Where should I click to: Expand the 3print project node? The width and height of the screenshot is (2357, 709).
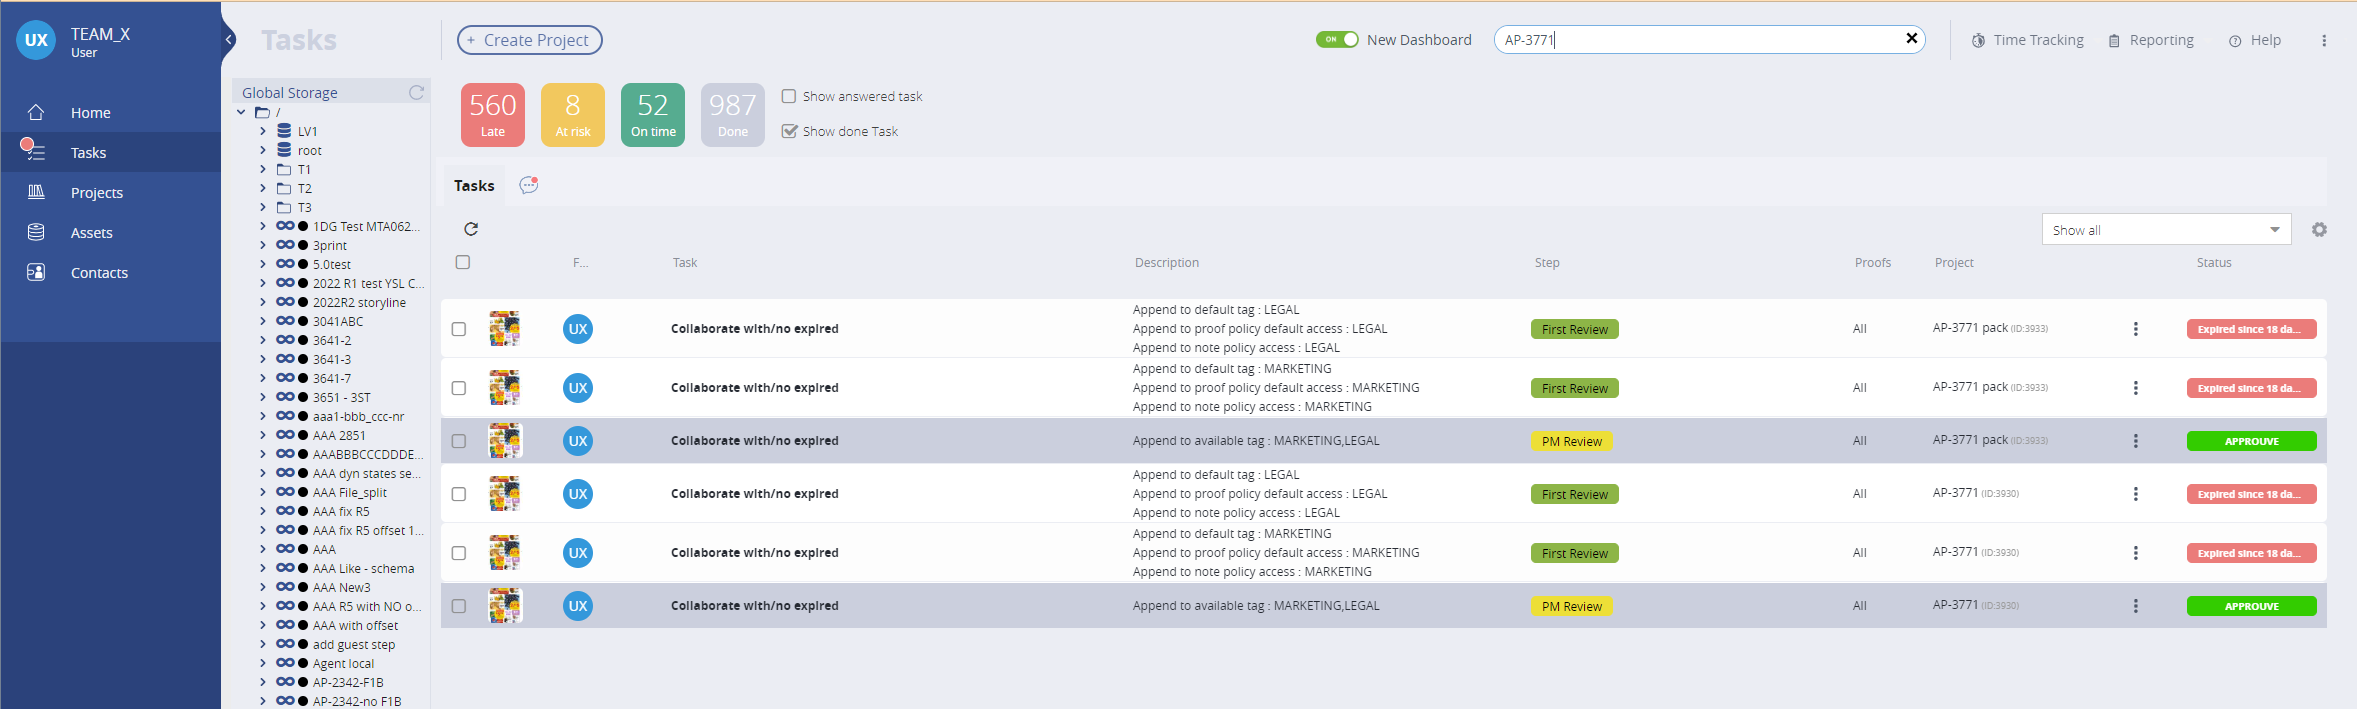pyautogui.click(x=263, y=245)
